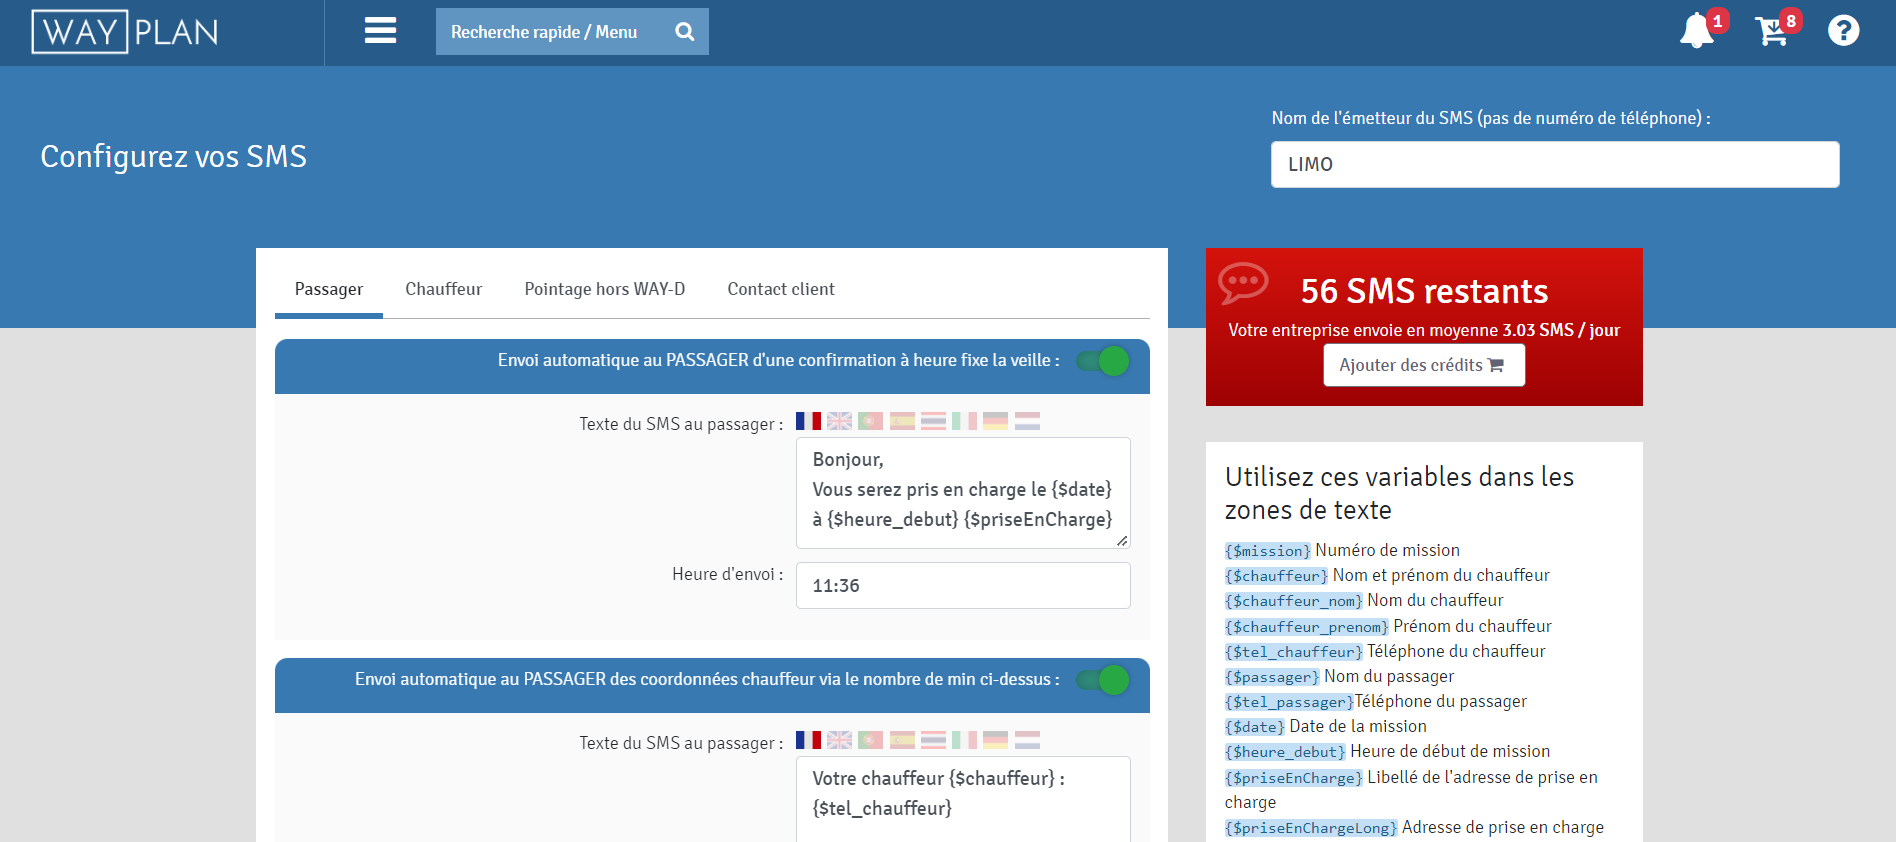Open the help question mark
Viewport: 1896px width, 842px height.
(1843, 31)
